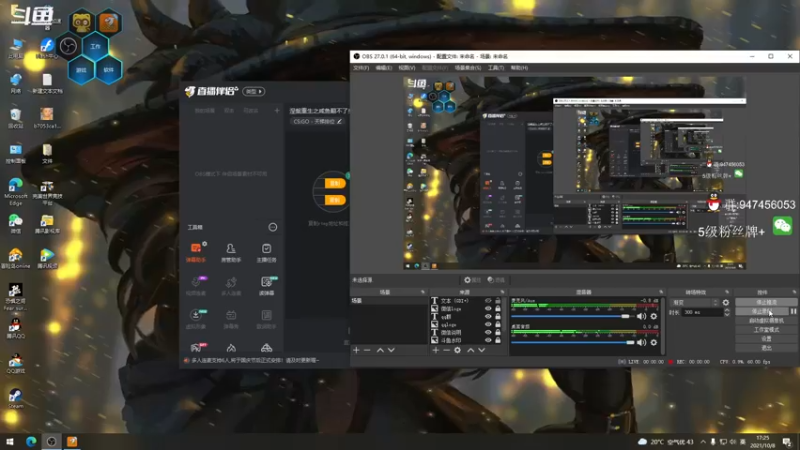Open the 游戏 hexagon folder

(x=82, y=70)
